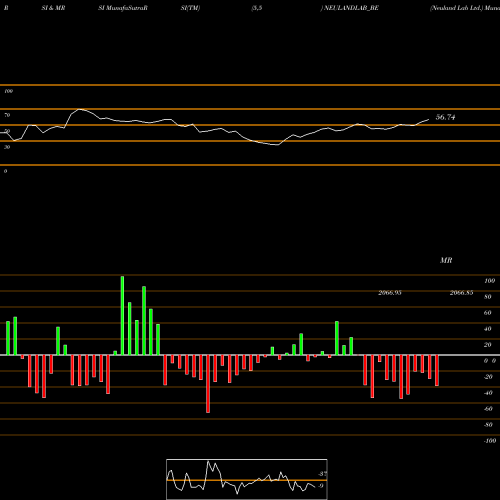Viewport: 500px width, 500px height.
Task: Open the mini overview chart at bottom
Action: pyautogui.click(x=247, y=479)
